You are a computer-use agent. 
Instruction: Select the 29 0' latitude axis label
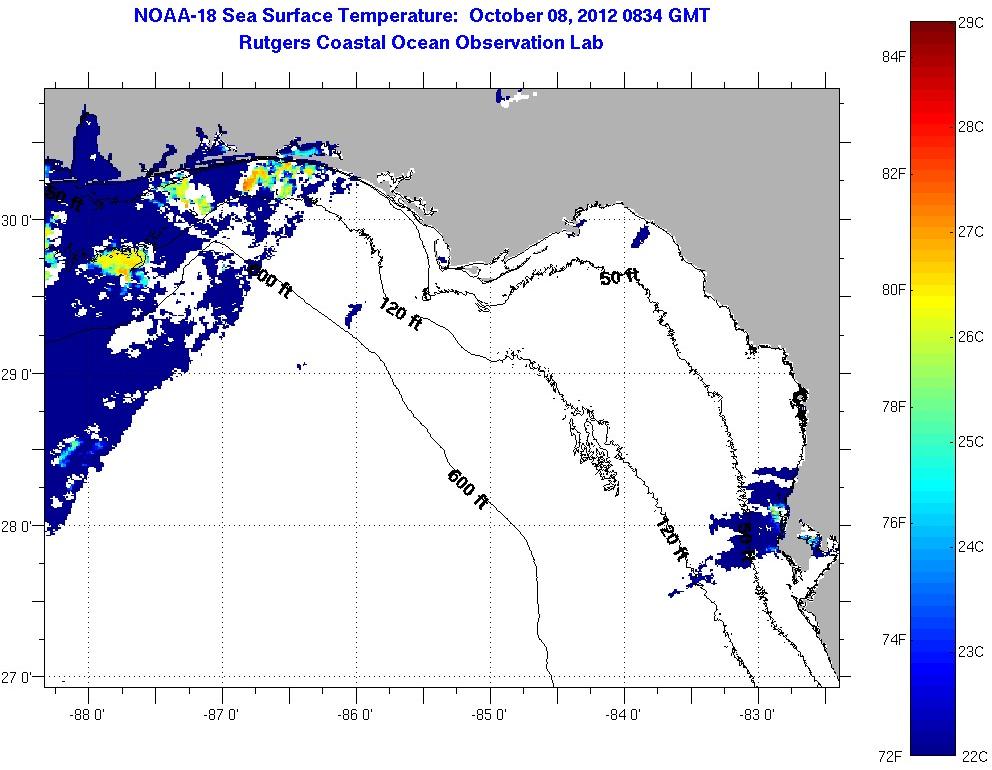(20, 374)
